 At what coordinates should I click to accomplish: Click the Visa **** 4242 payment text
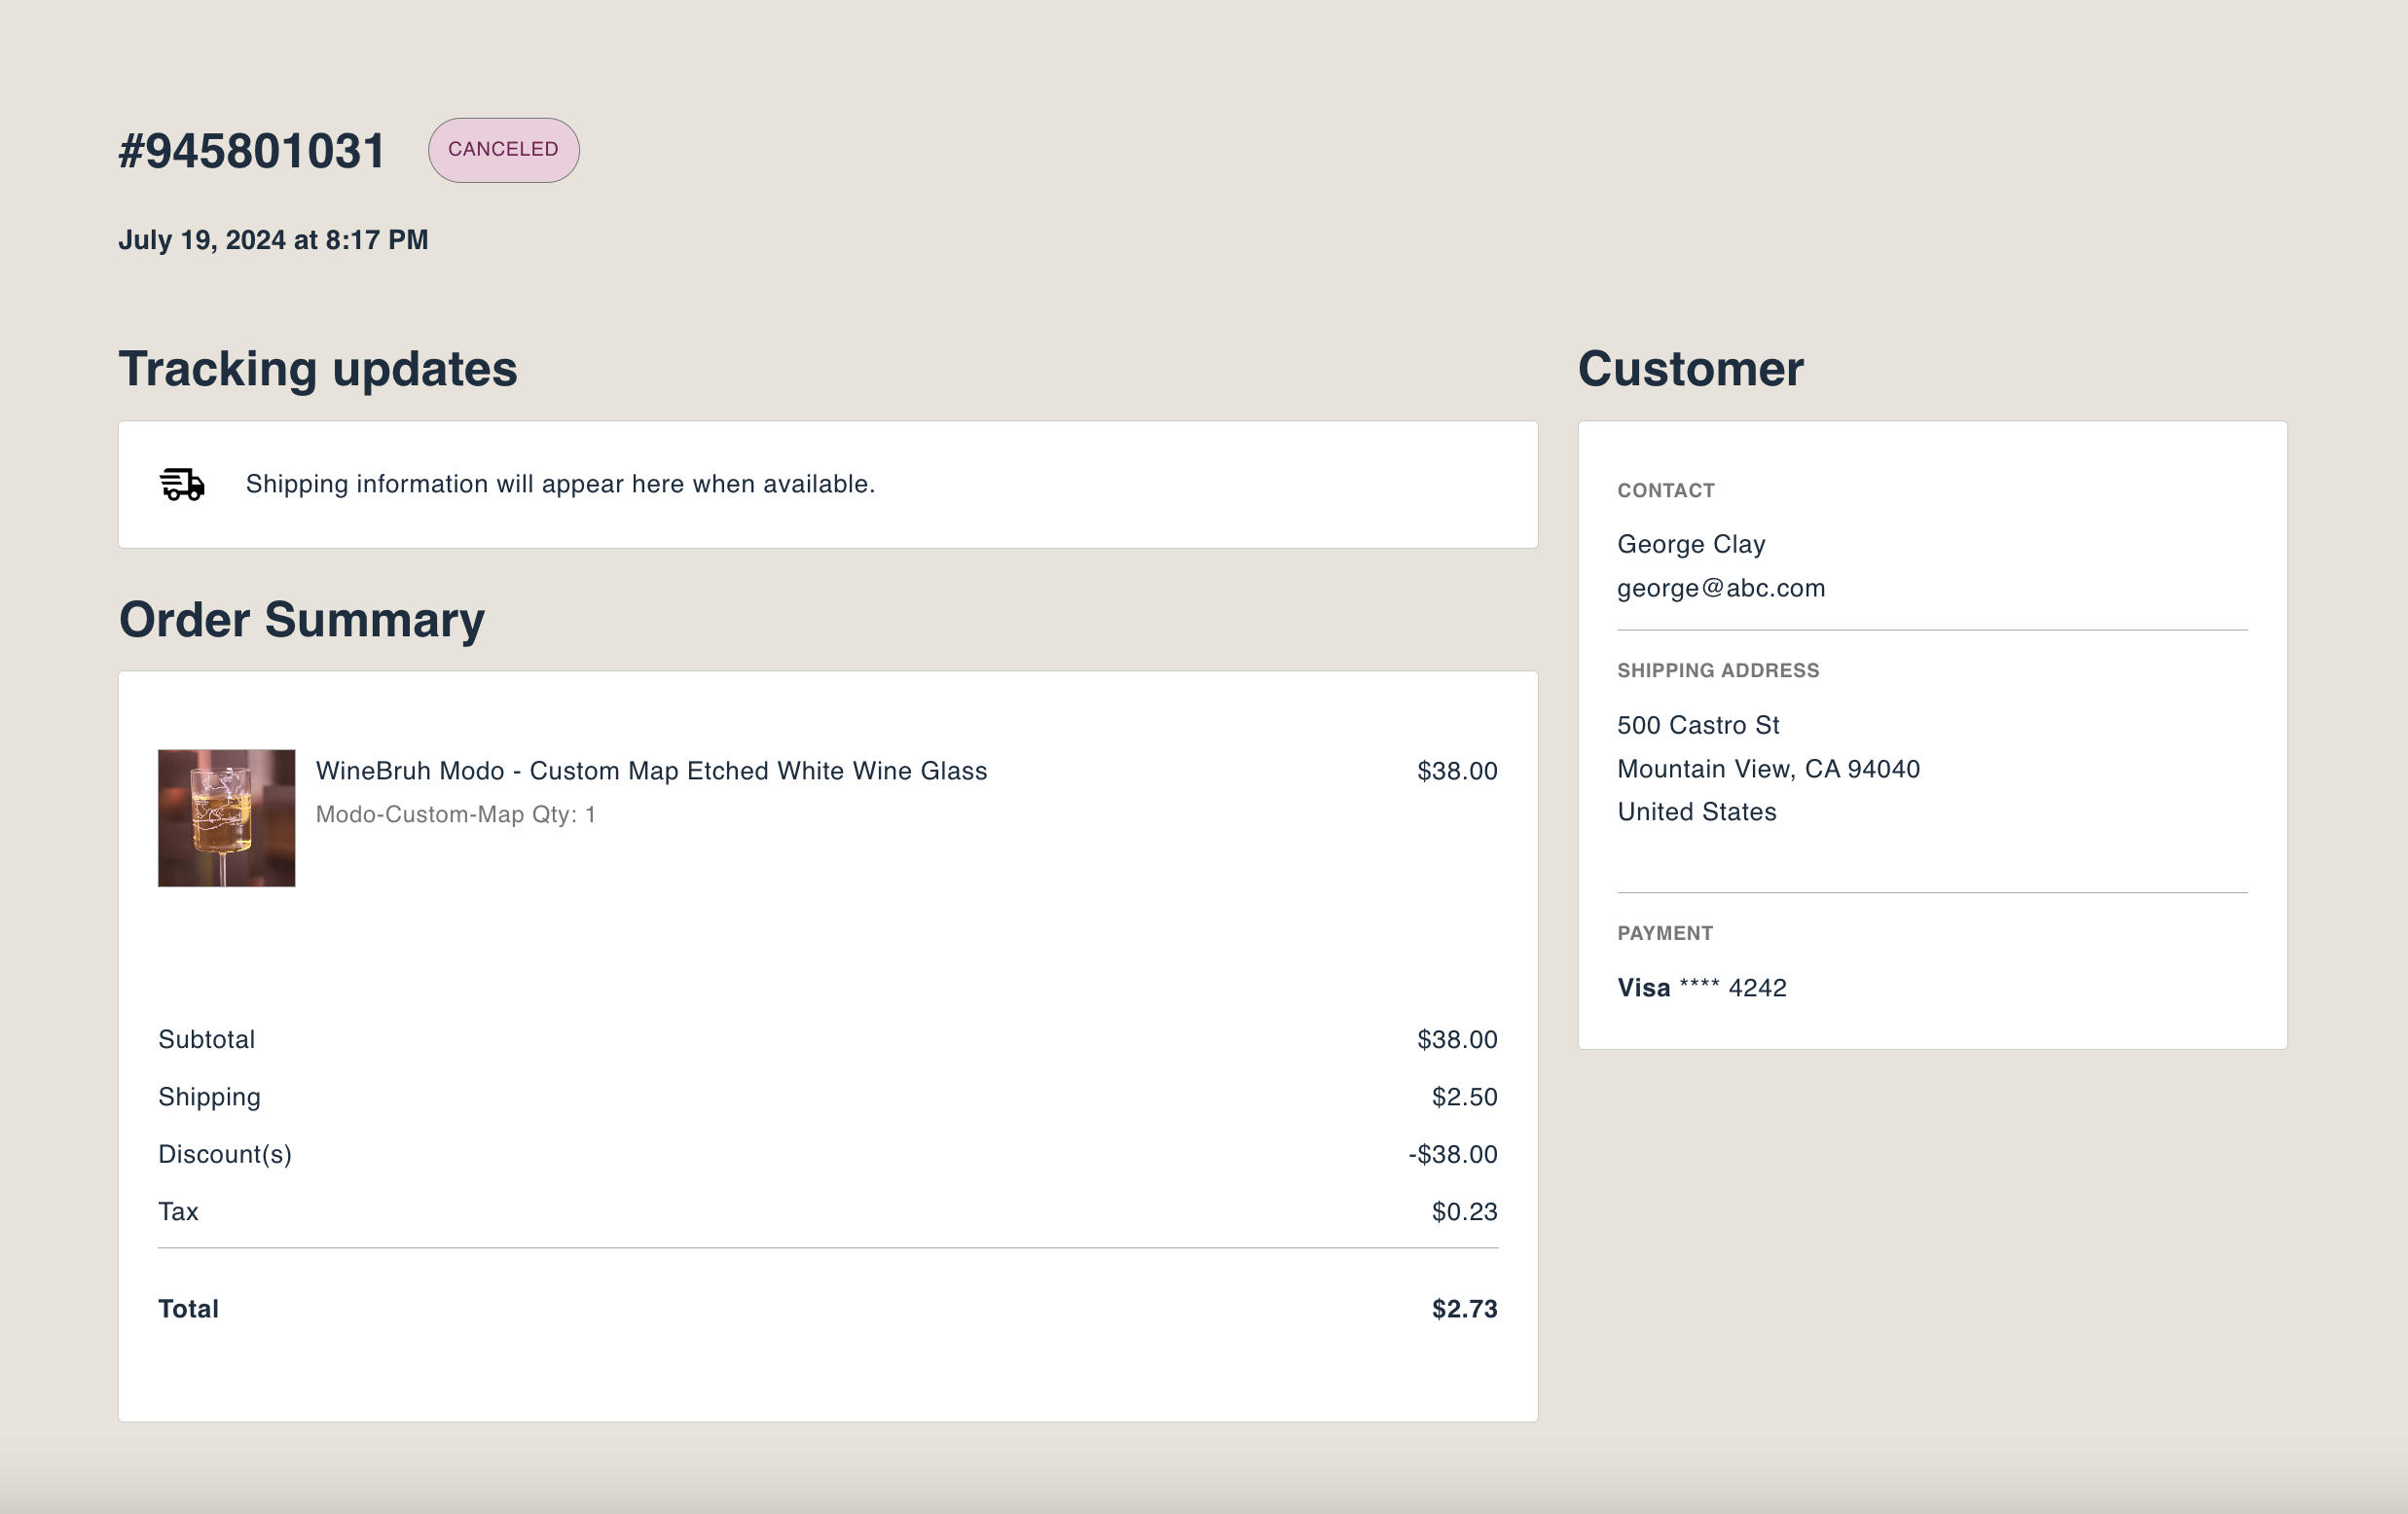click(x=1701, y=988)
